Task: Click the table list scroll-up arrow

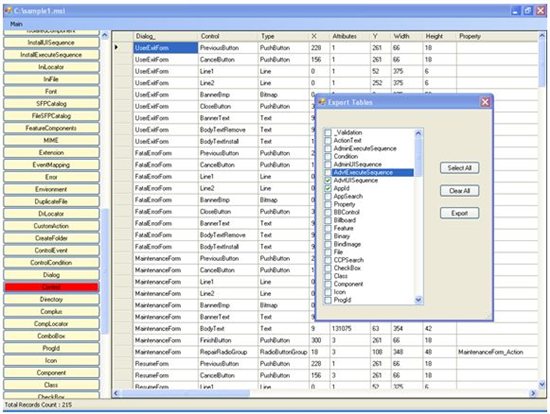Action: 105,35
